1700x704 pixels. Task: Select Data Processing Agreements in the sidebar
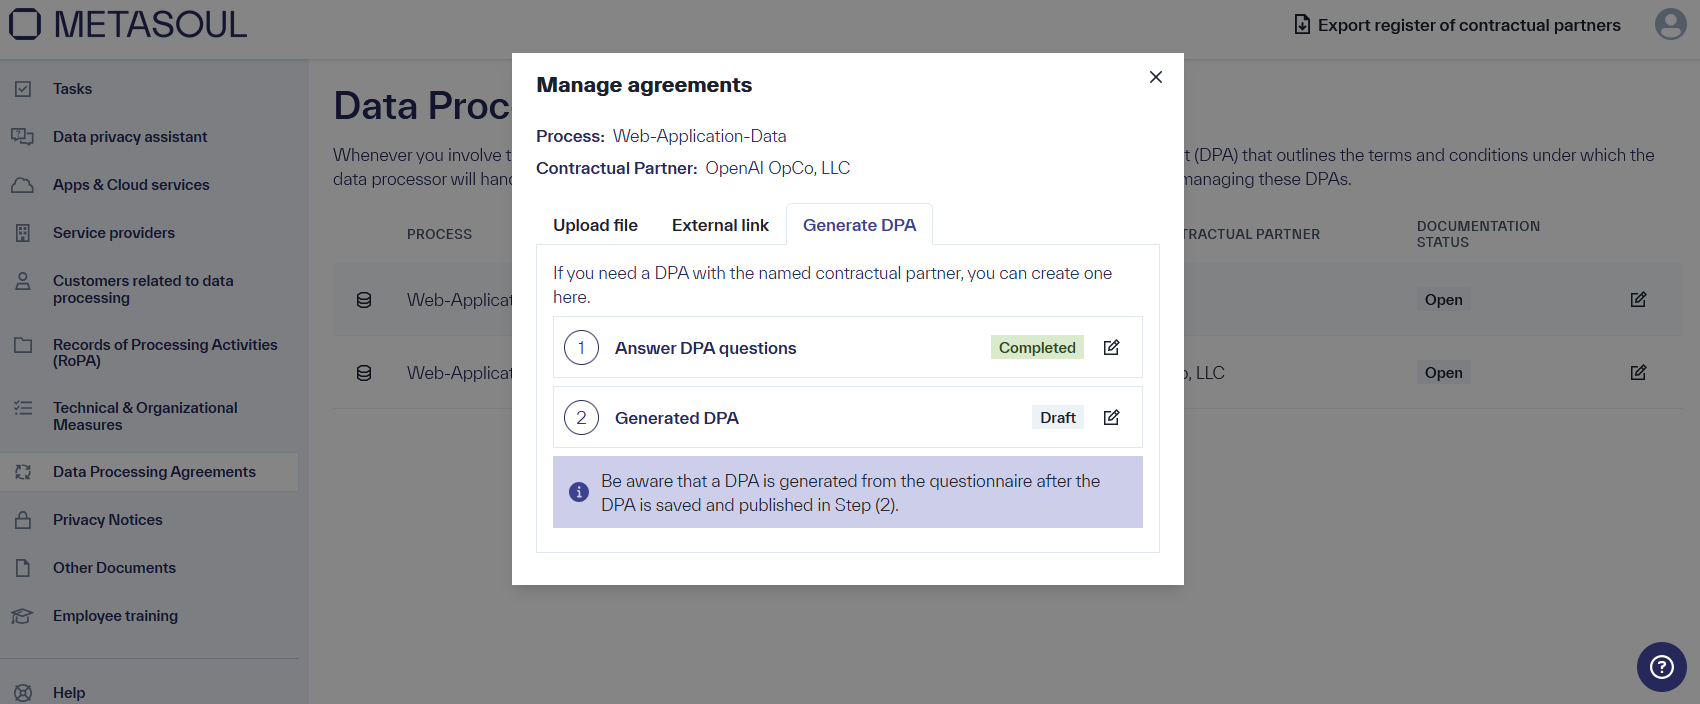(x=154, y=472)
